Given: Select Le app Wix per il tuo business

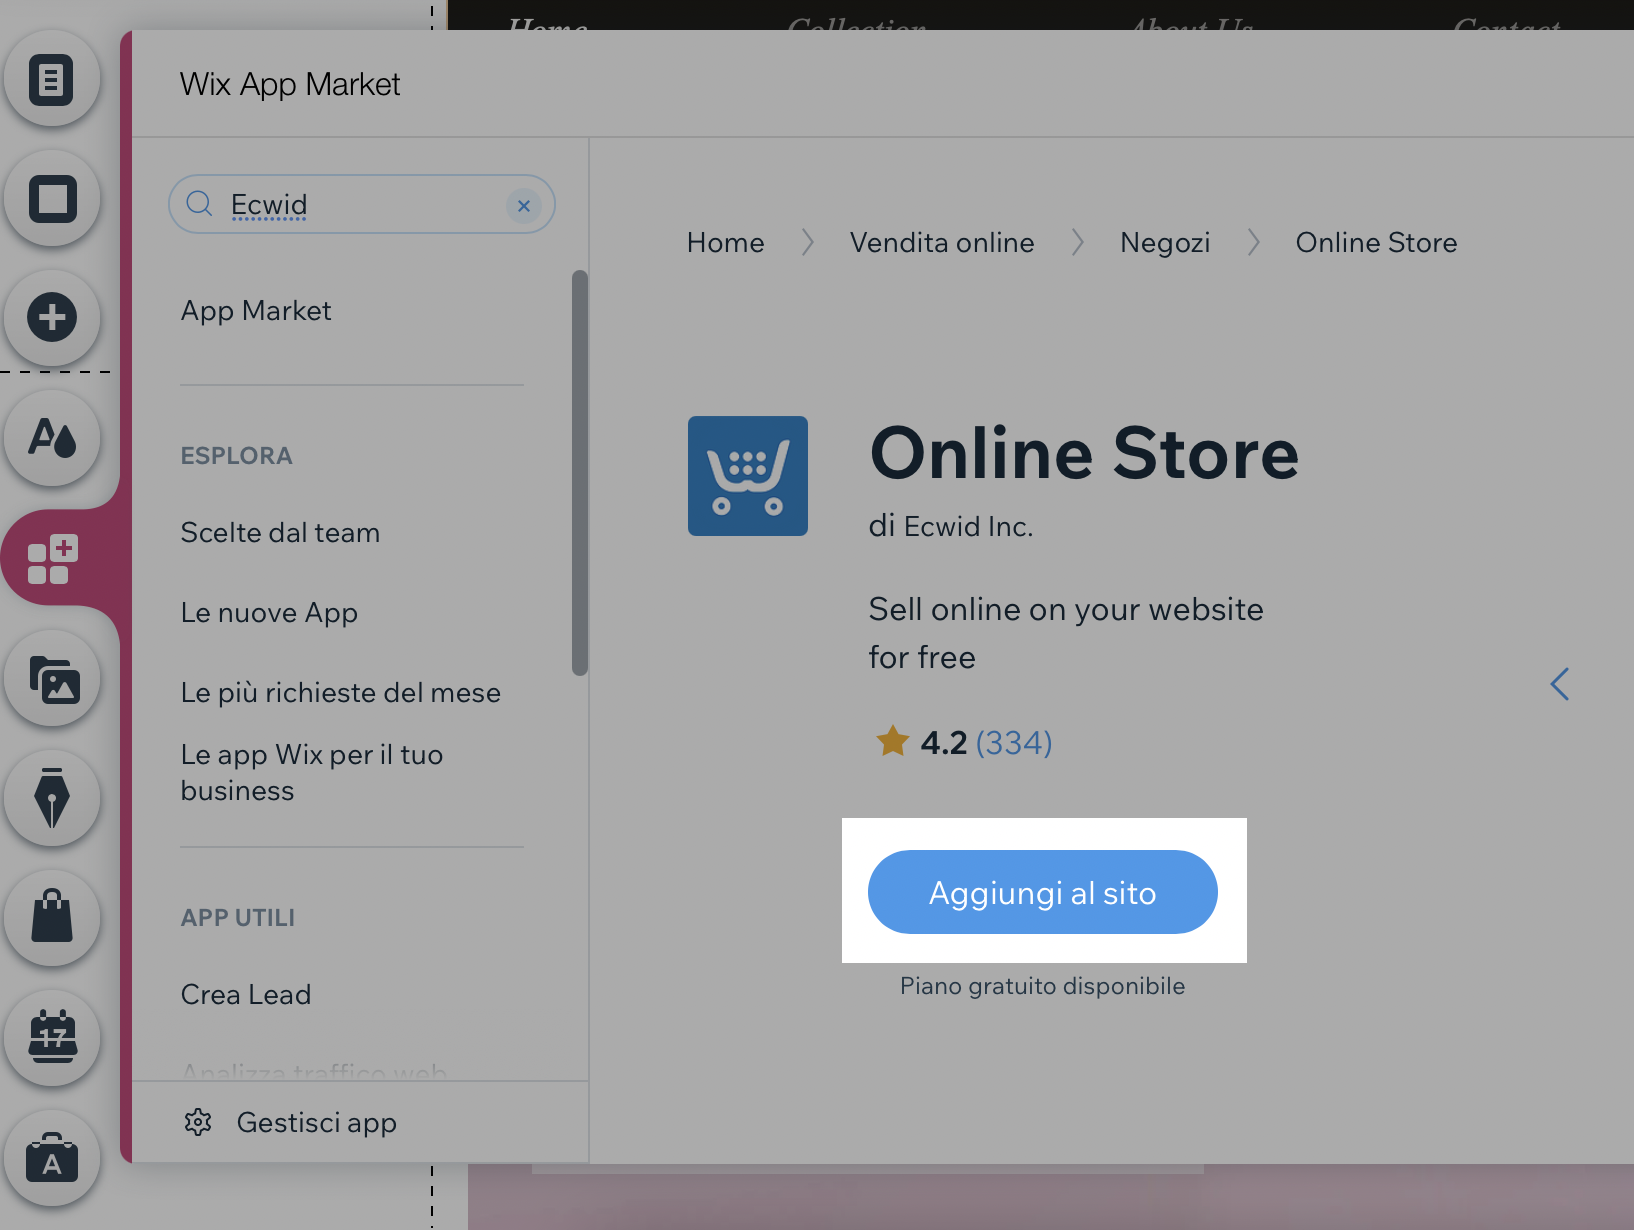Looking at the screenshot, I should 312,772.
